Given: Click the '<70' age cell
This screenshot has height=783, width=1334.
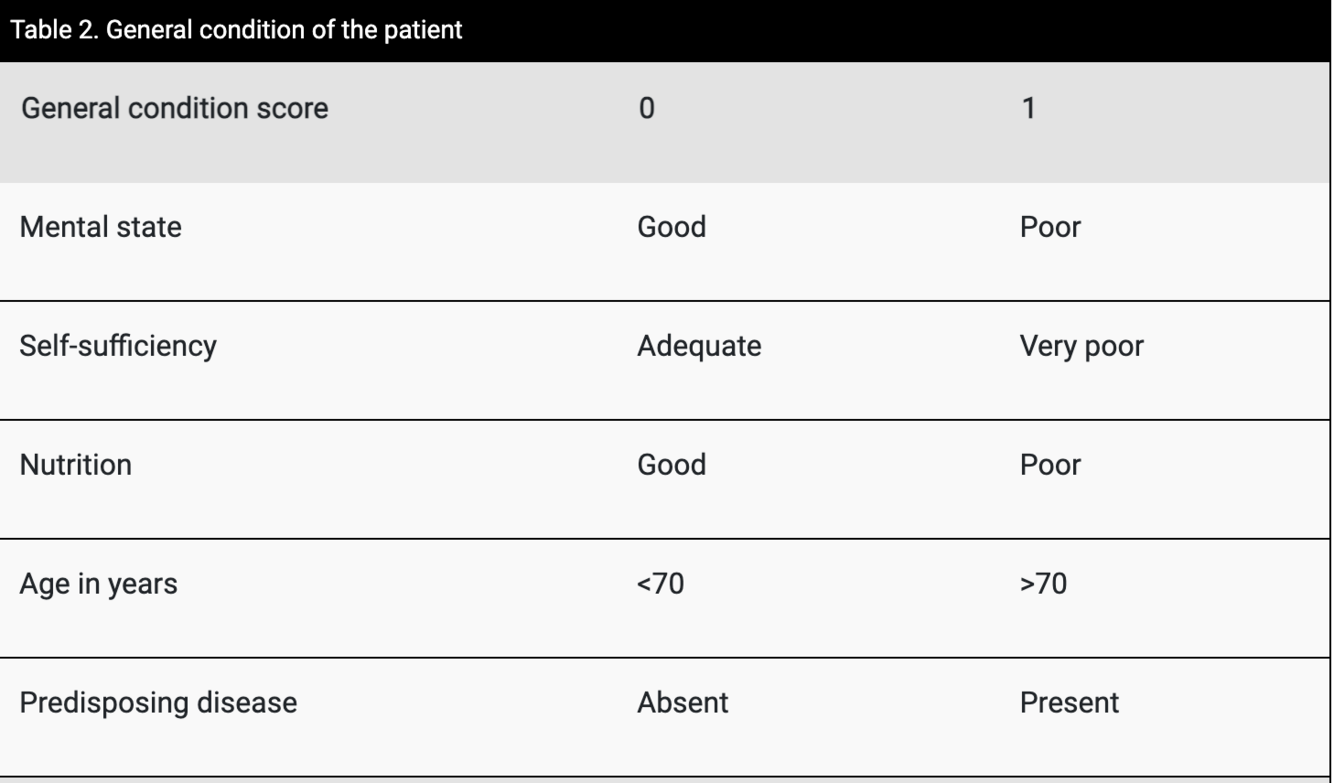Looking at the screenshot, I should (x=660, y=584).
